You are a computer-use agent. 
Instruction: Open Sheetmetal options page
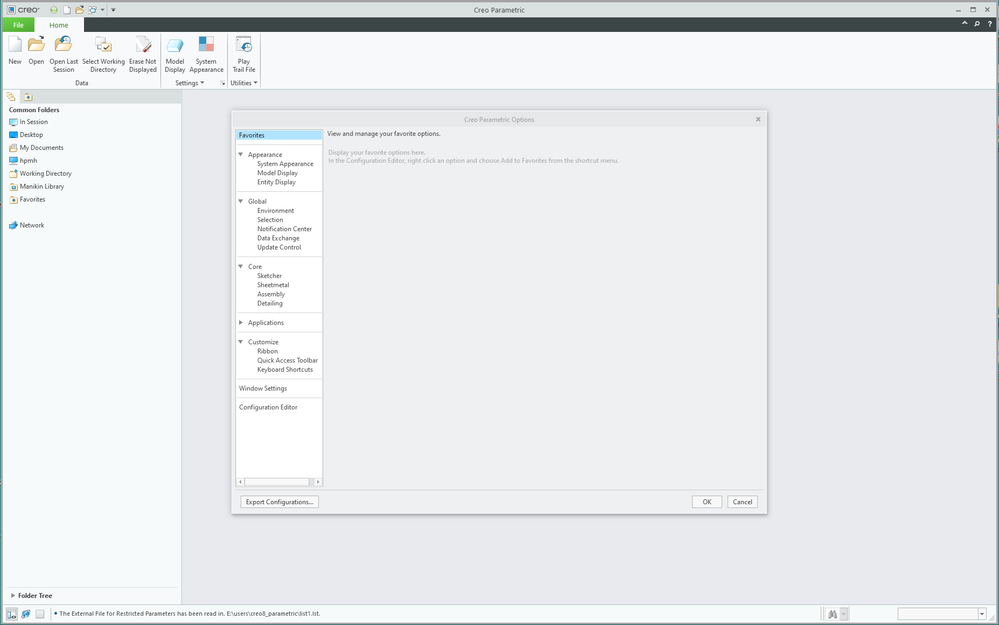coord(273,285)
